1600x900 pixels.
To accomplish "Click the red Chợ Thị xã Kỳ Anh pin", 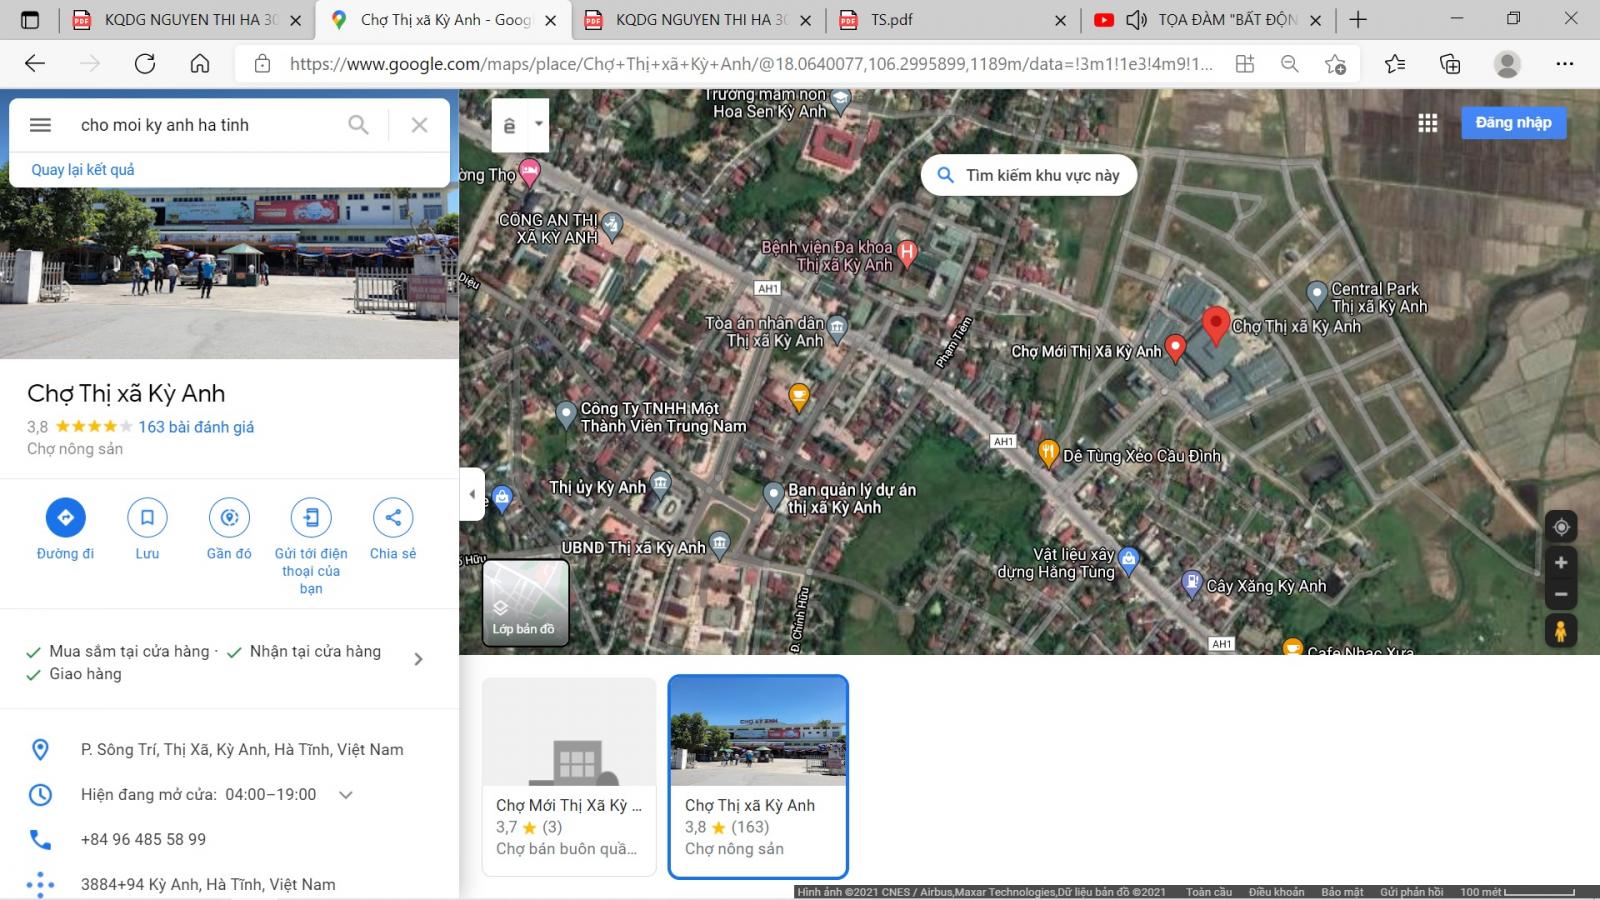I will pos(1215,326).
